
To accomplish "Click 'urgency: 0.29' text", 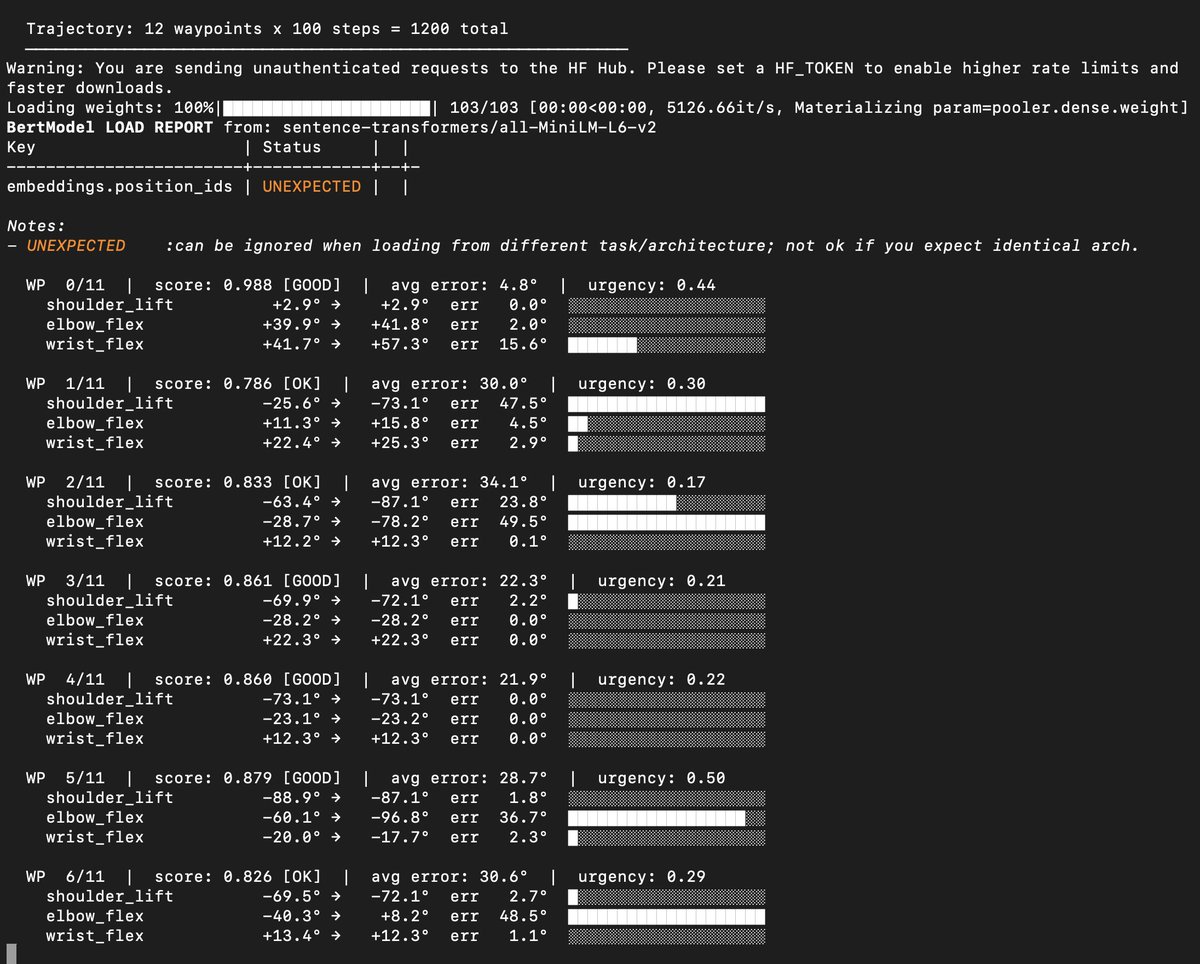I will tap(642, 876).
